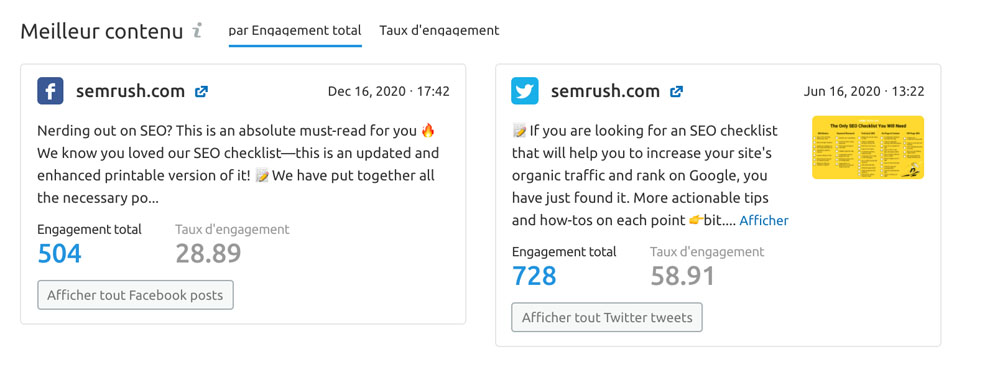Image resolution: width=1000 pixels, height=367 pixels.
Task: Click semrush.com name in Facebook card
Action: [131, 91]
